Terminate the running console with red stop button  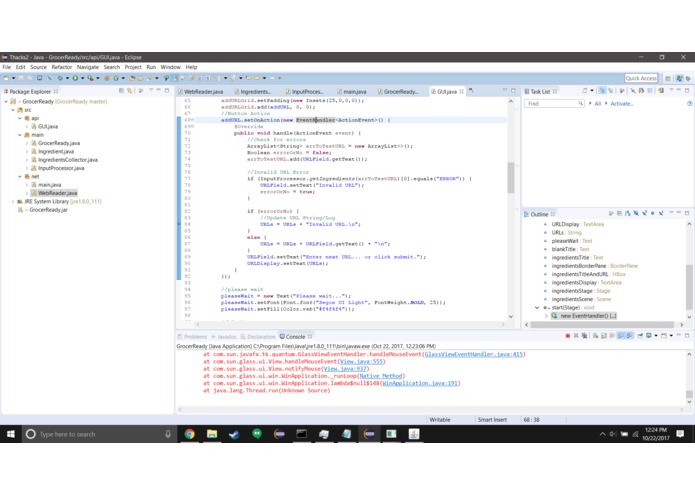click(x=567, y=336)
